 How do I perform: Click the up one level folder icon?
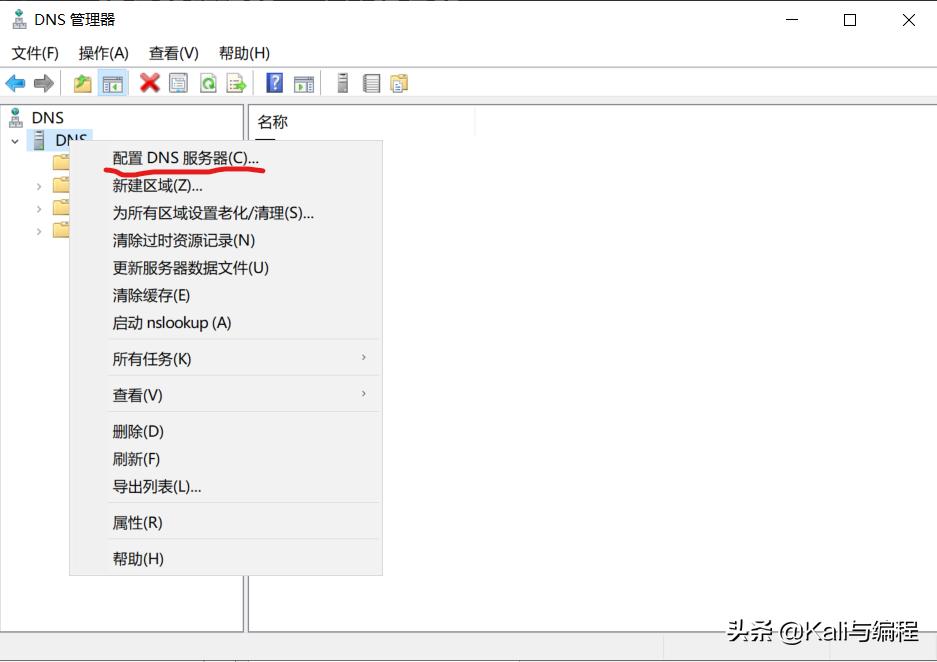click(x=82, y=83)
